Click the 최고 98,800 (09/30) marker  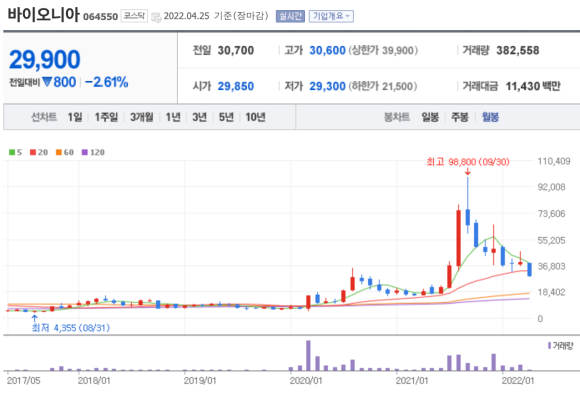click(x=468, y=162)
